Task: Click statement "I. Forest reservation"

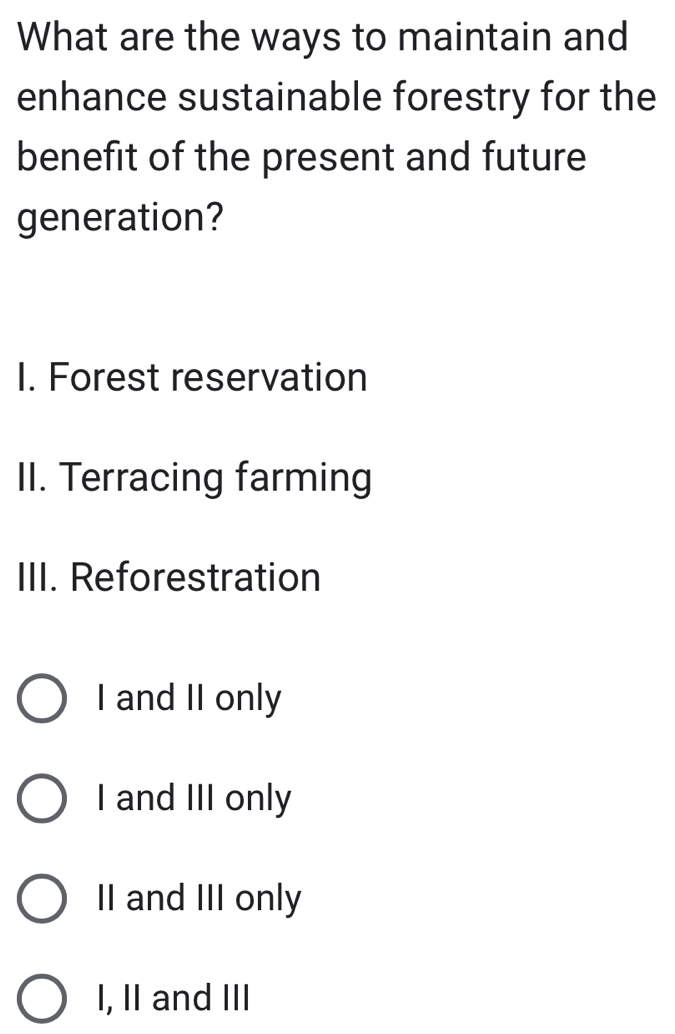Action: coord(193,378)
